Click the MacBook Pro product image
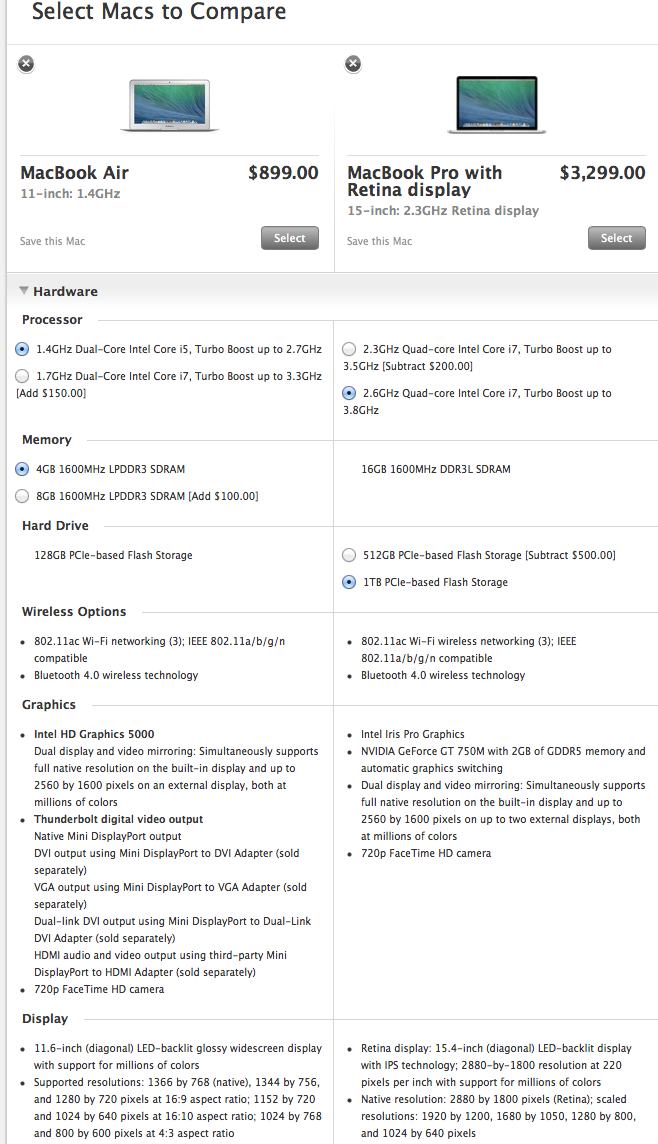 click(497, 105)
